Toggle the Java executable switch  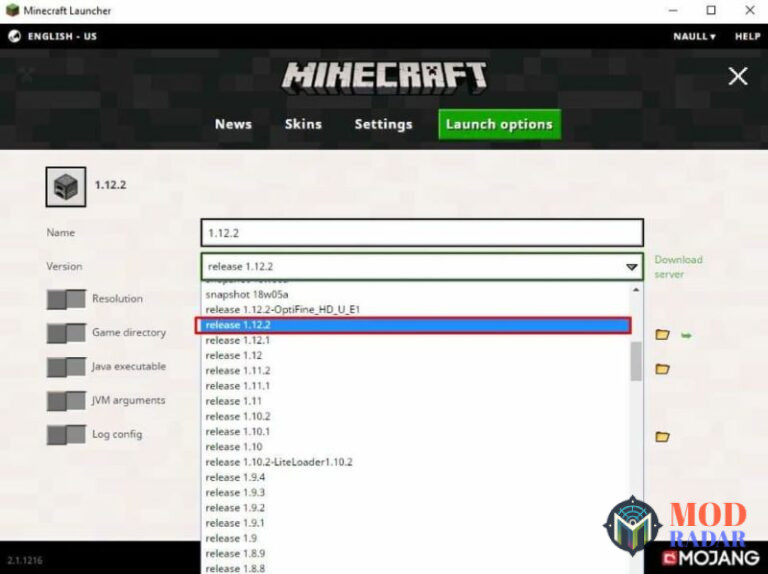coord(66,367)
